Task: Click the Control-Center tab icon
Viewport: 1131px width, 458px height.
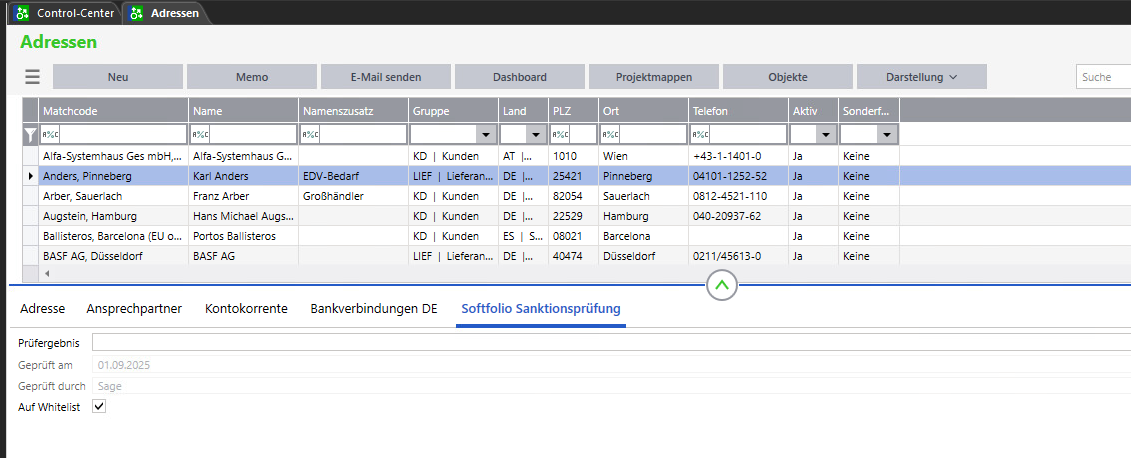Action: tap(23, 13)
